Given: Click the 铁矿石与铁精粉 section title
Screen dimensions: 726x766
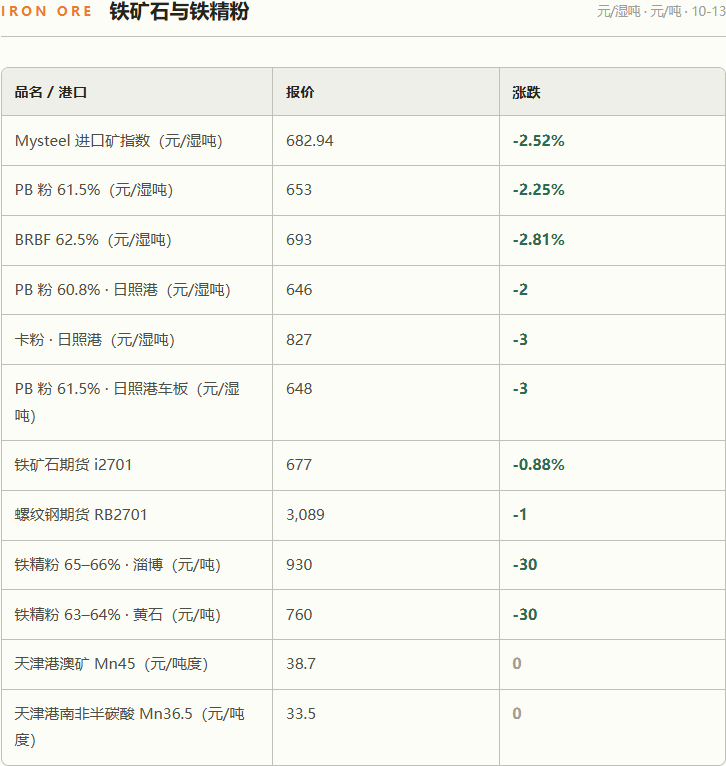Looking at the screenshot, I should (179, 11).
